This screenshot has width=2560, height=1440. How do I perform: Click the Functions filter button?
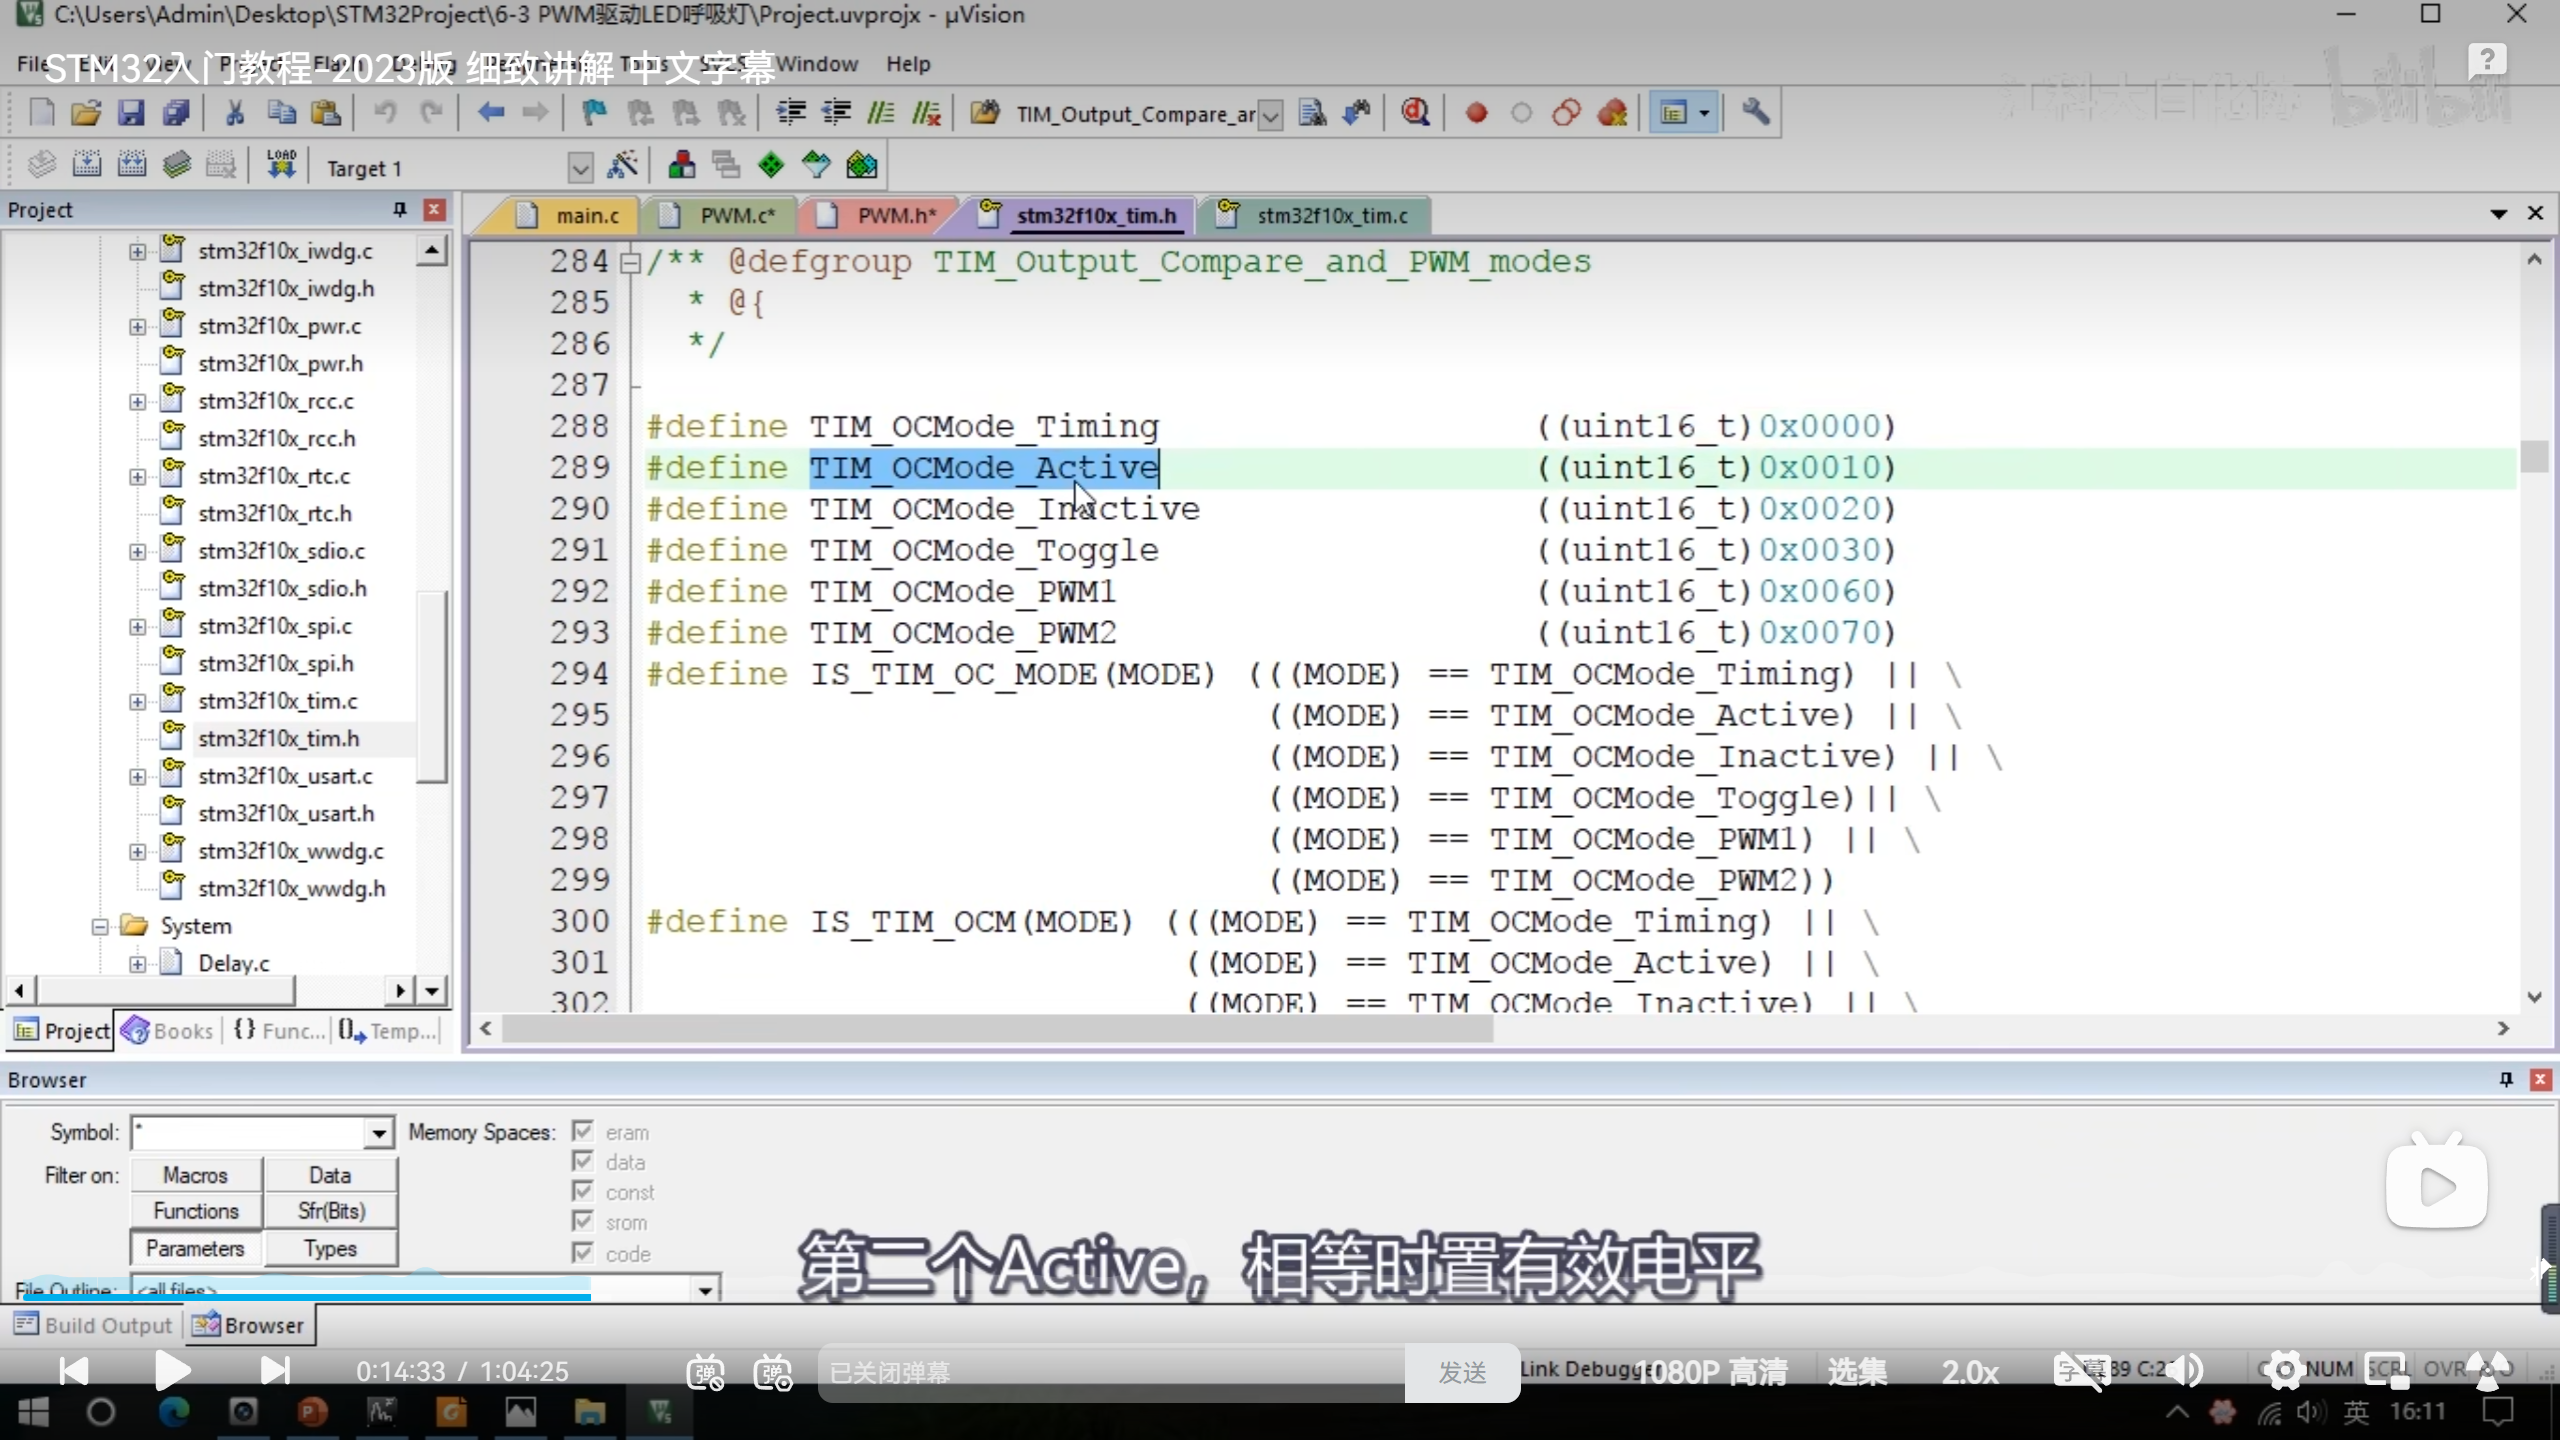196,1211
